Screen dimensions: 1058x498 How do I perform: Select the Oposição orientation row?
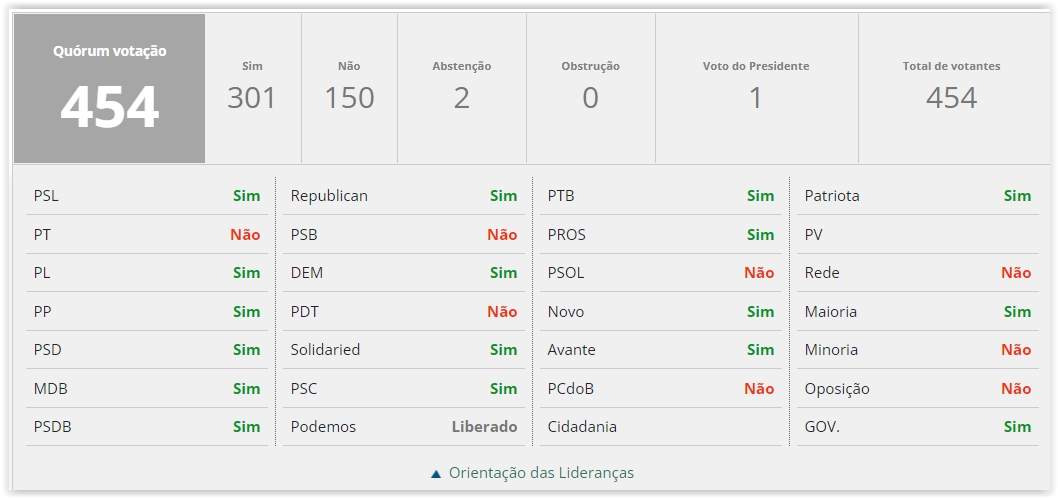coord(917,389)
